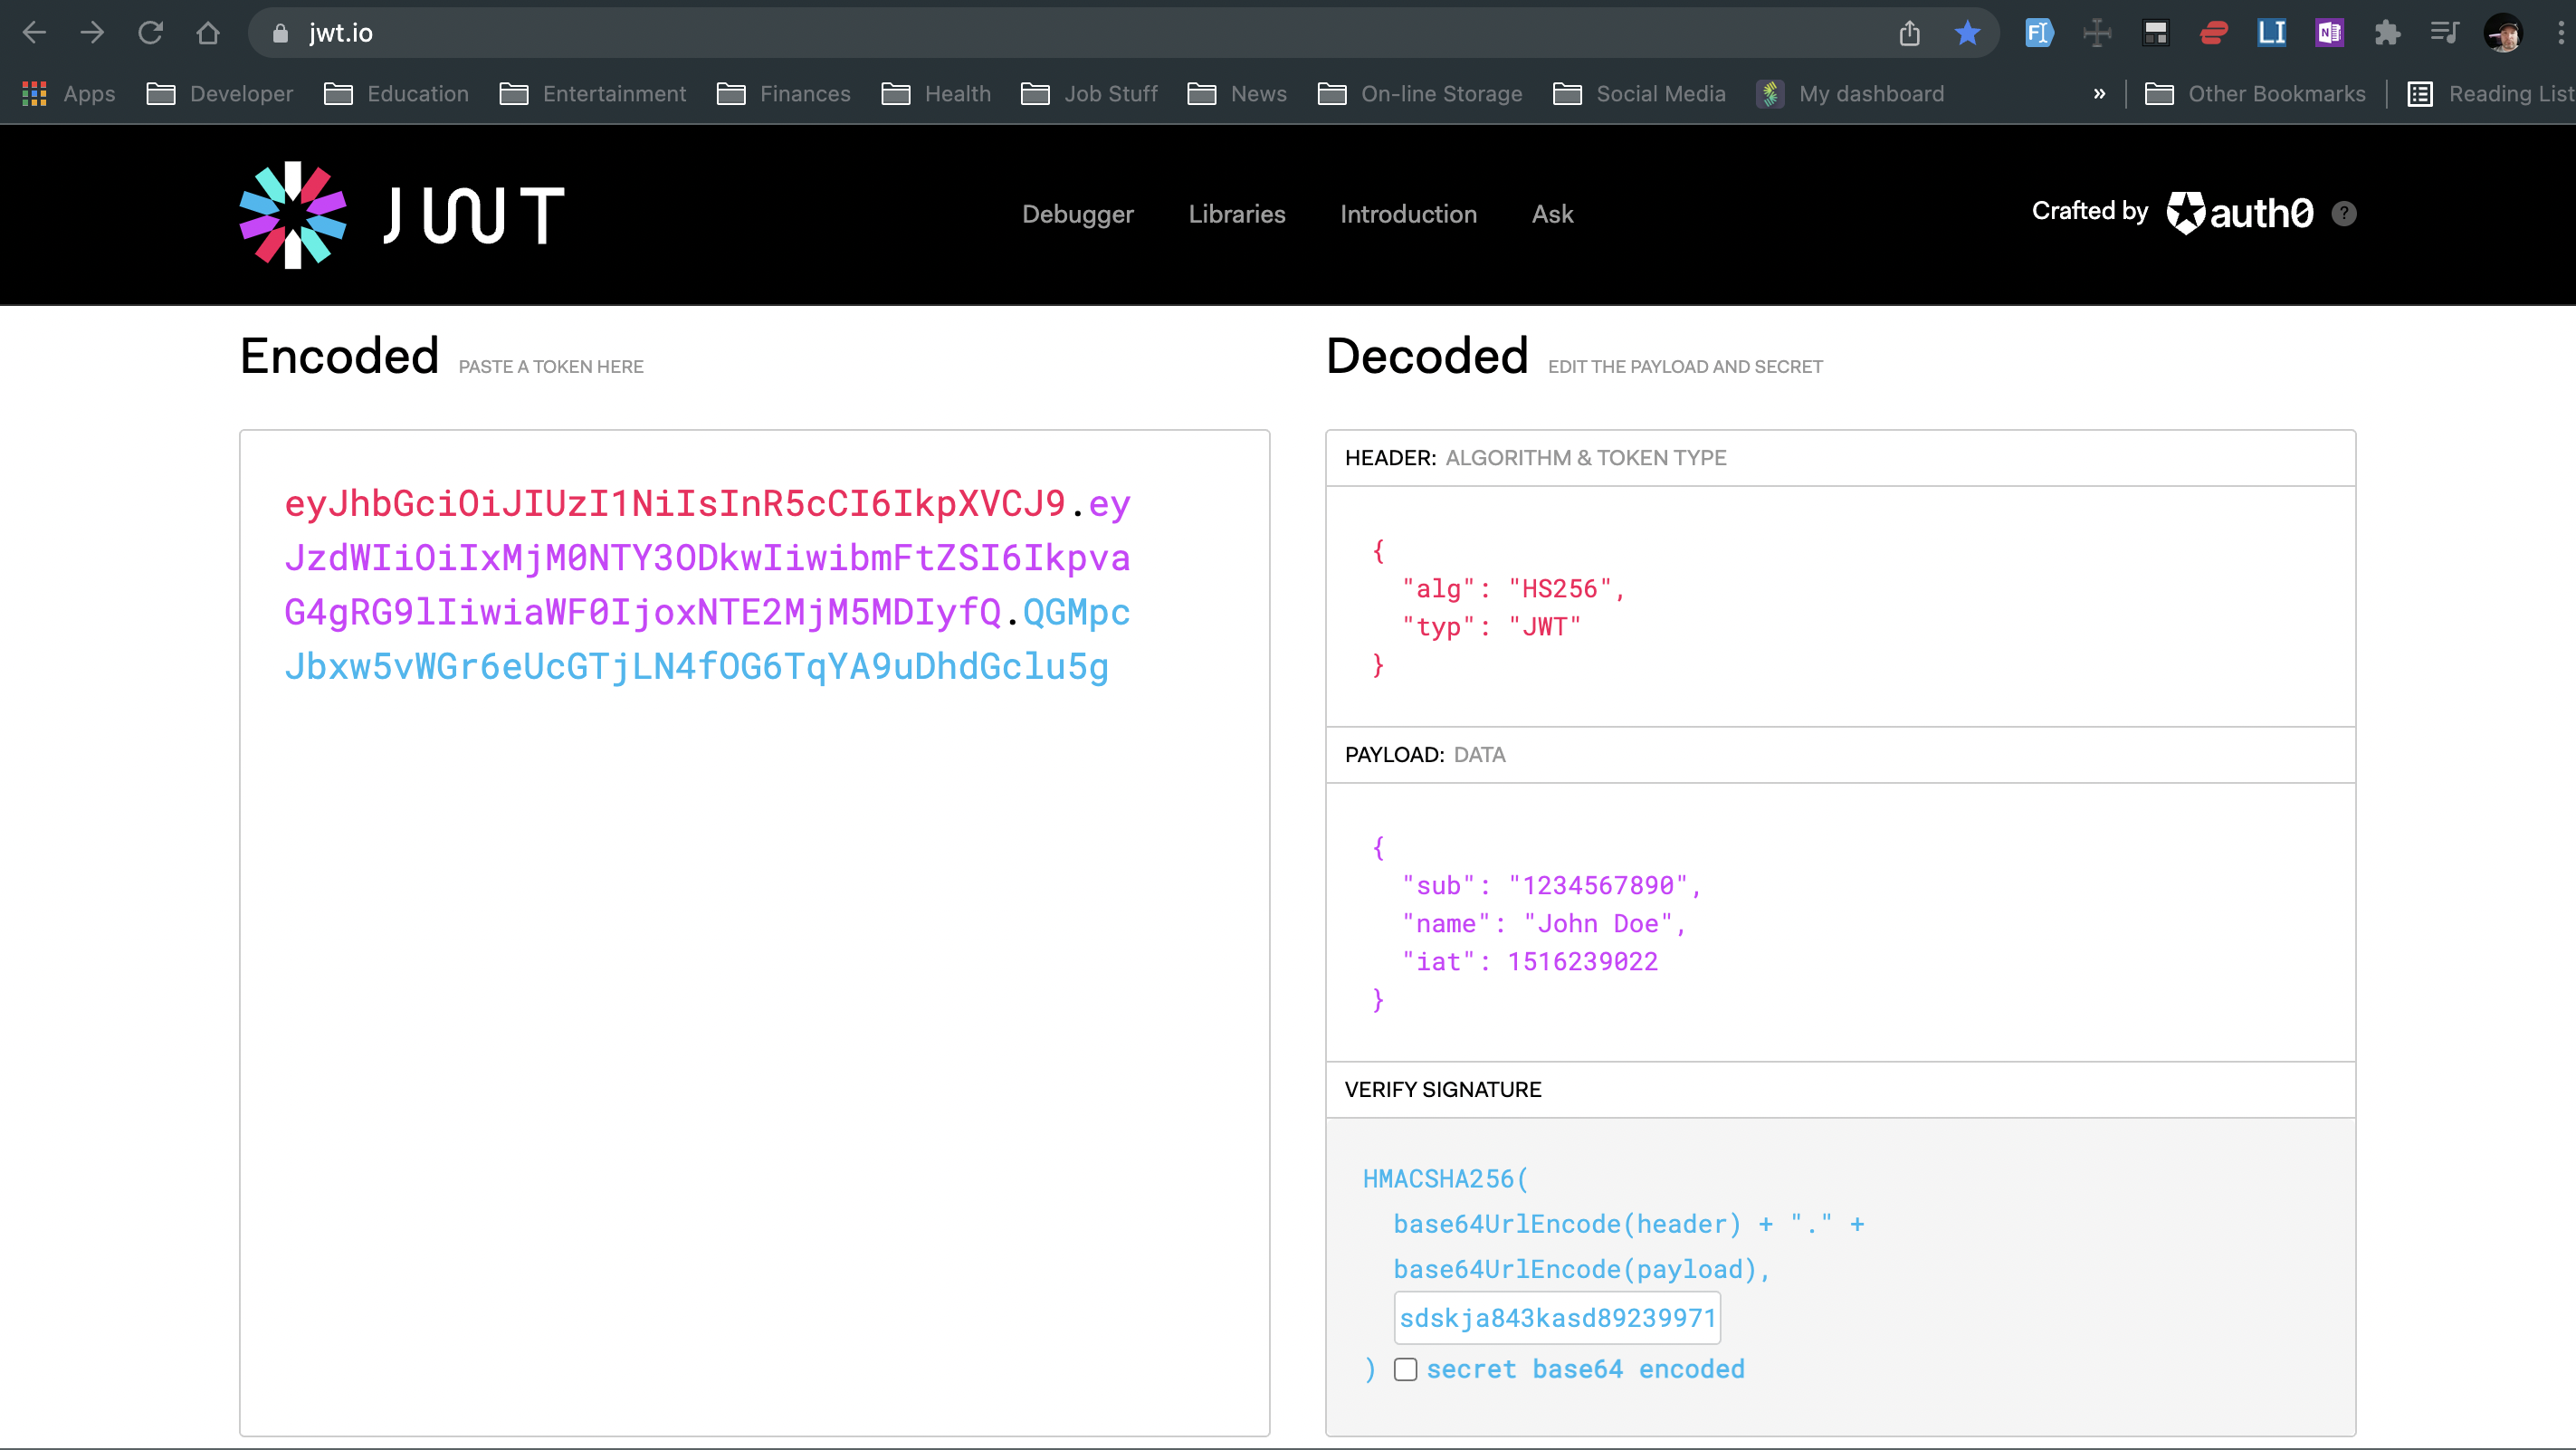Image resolution: width=2576 pixels, height=1450 pixels.
Task: Enable secret base64 encoded checkbox
Action: click(1405, 1369)
